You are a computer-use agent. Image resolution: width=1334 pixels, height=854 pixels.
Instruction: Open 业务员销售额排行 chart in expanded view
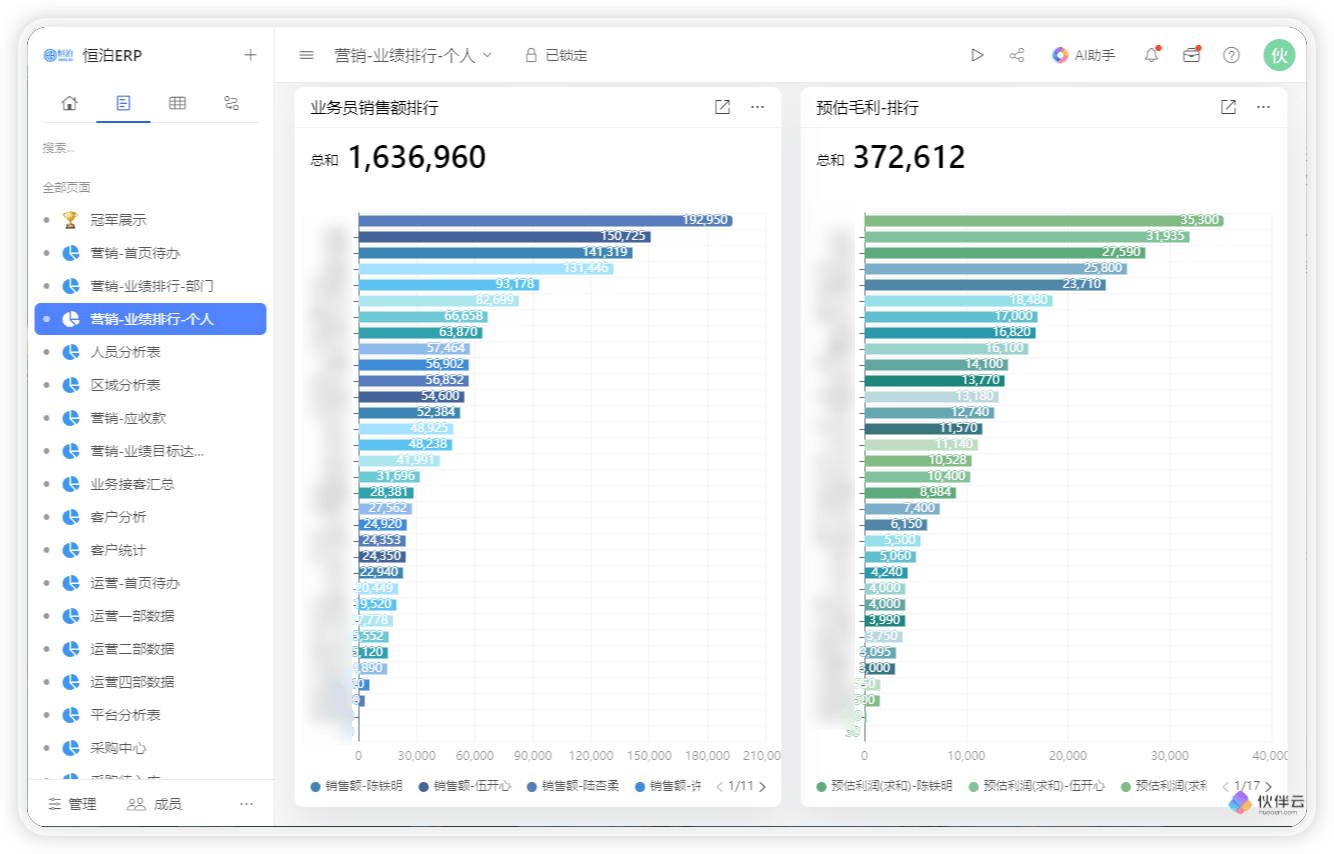(x=722, y=107)
